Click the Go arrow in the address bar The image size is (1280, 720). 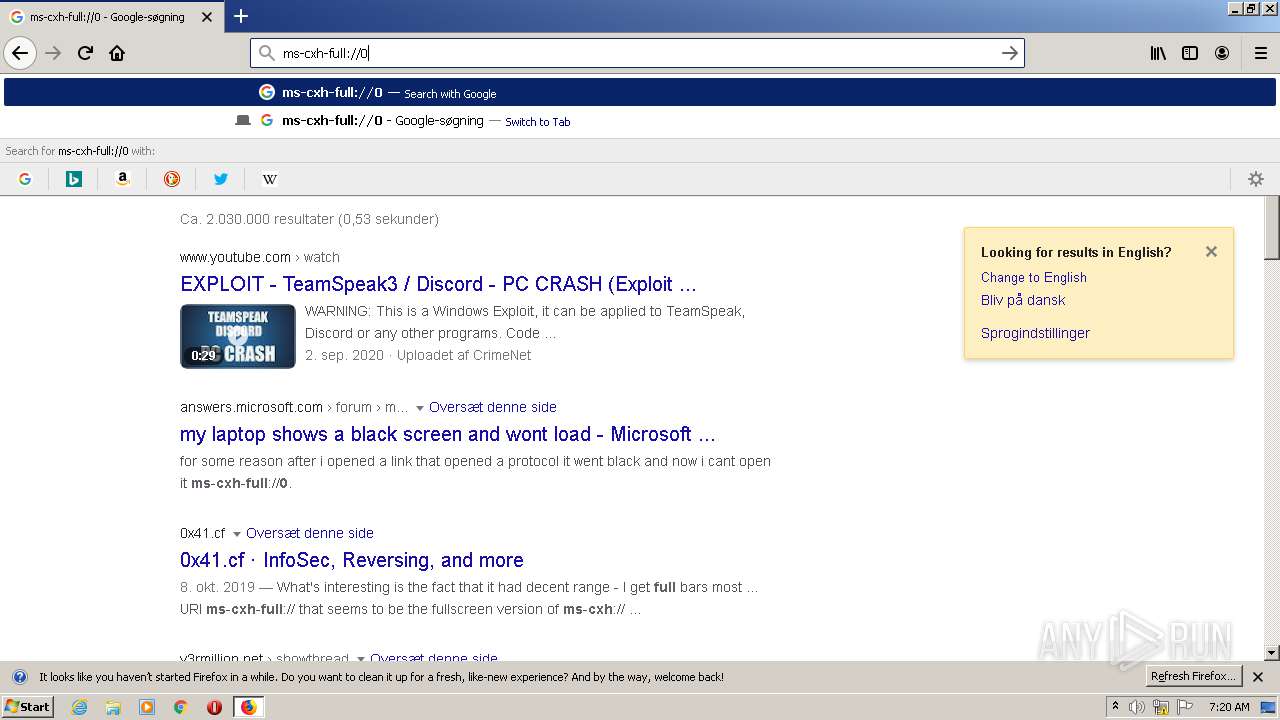pos(1010,53)
